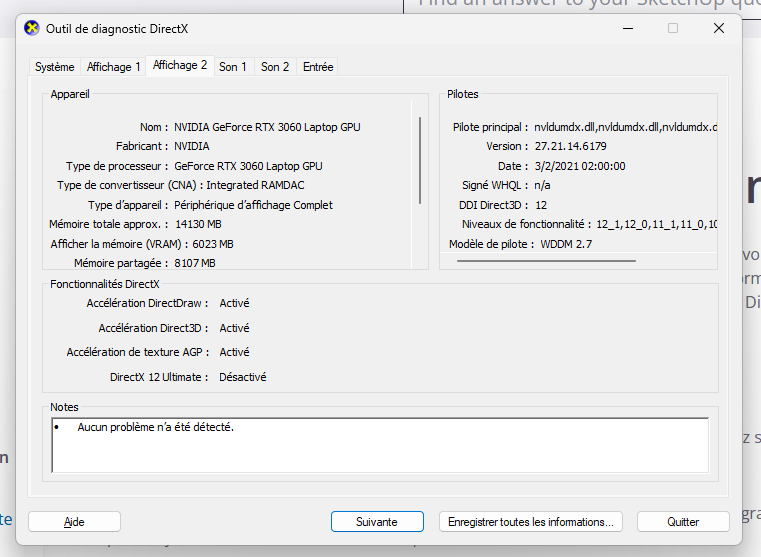Click the Appareil panel vertical scrollbar

(x=420, y=160)
